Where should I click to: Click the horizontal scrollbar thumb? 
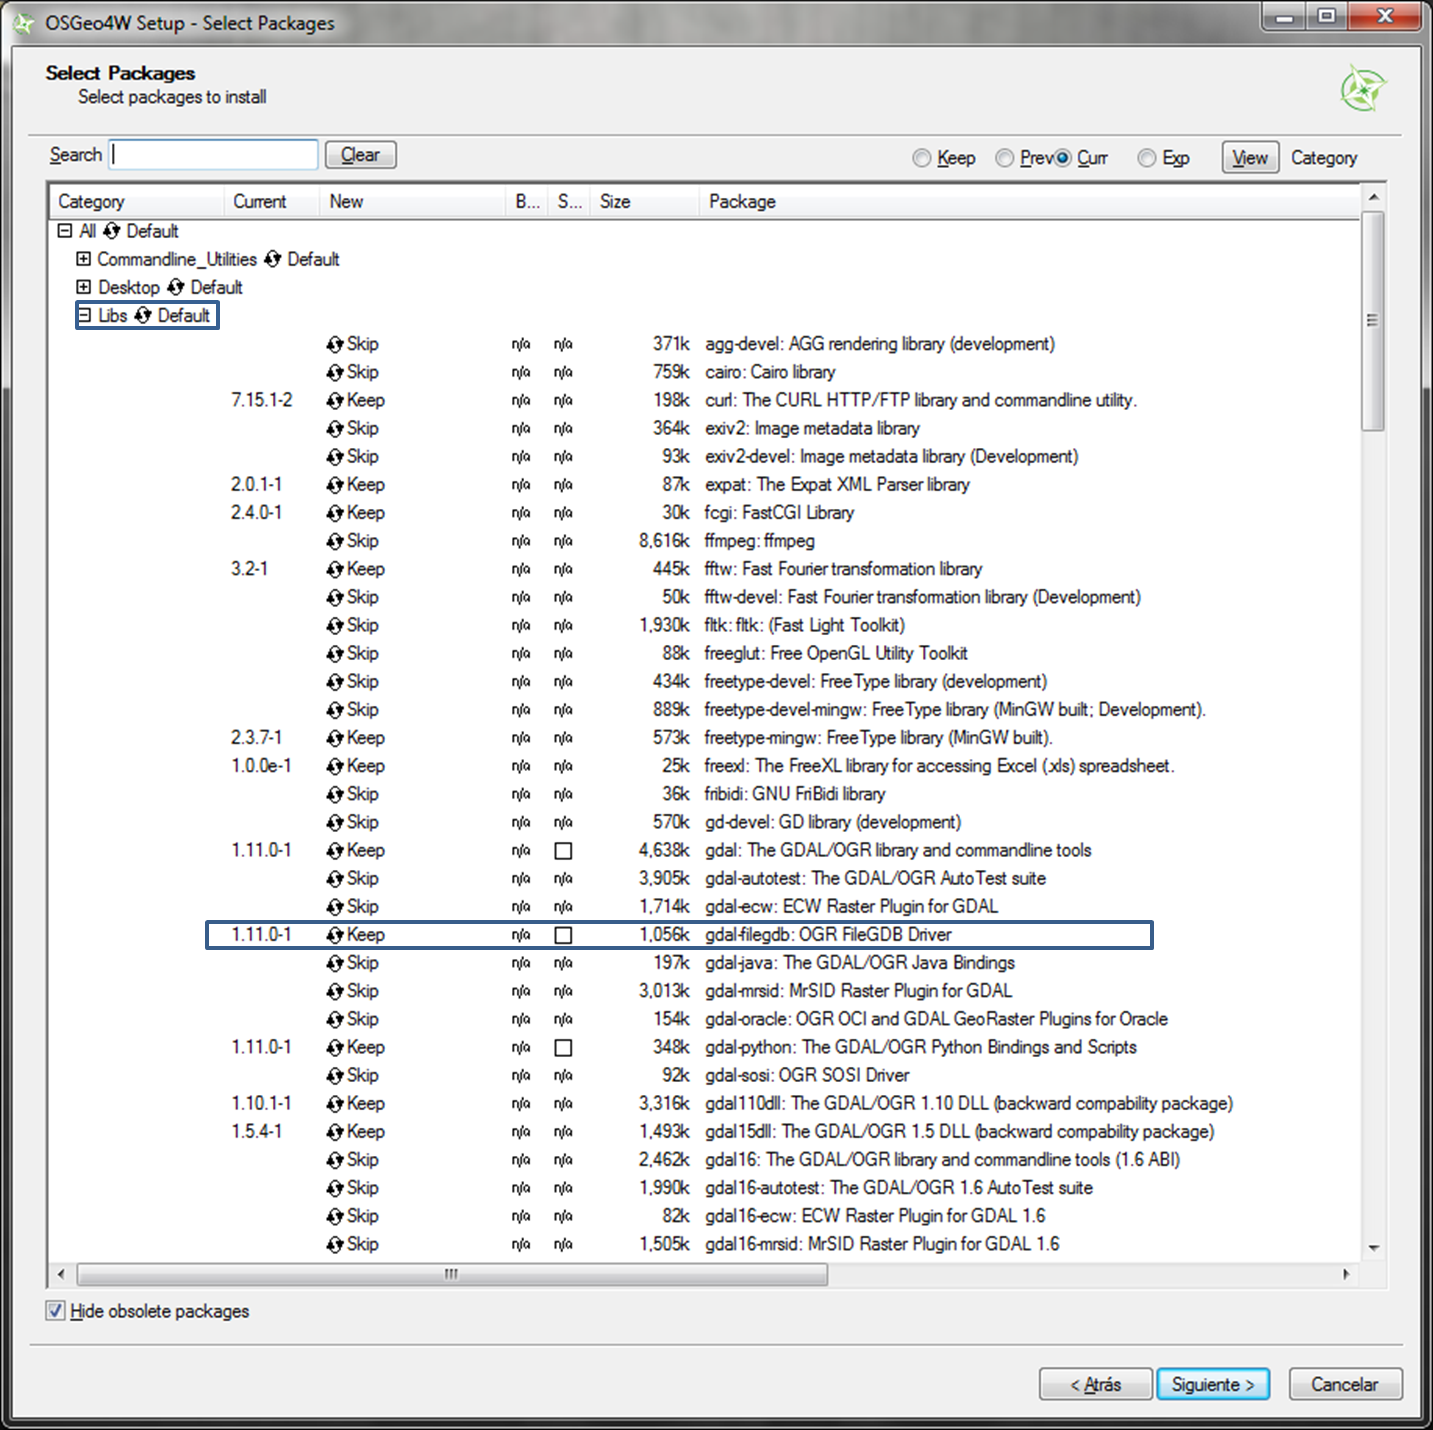pos(452,1274)
